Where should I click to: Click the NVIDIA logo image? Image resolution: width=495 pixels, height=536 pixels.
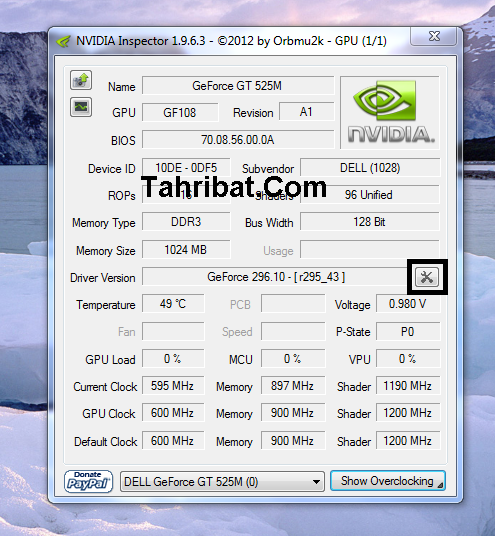click(390, 112)
